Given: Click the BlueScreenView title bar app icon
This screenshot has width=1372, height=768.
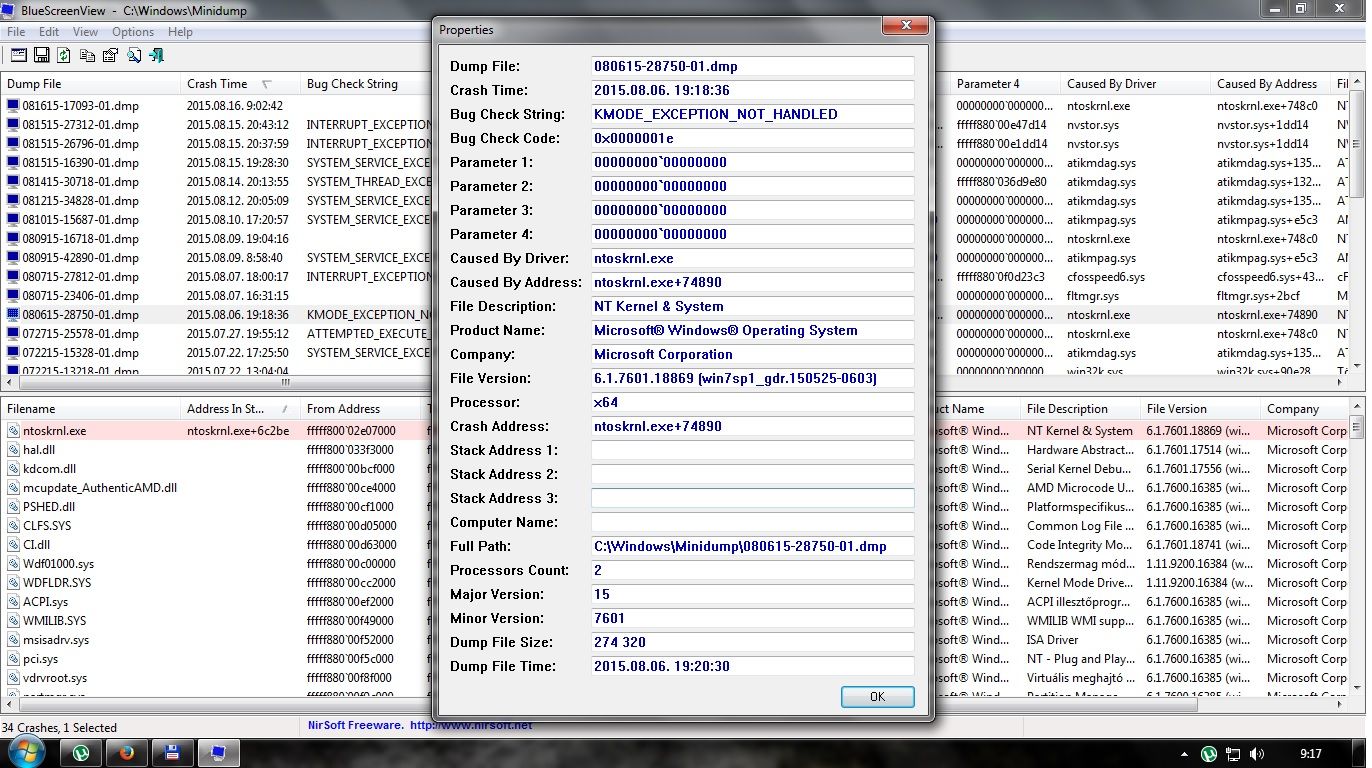Looking at the screenshot, I should click(x=10, y=10).
